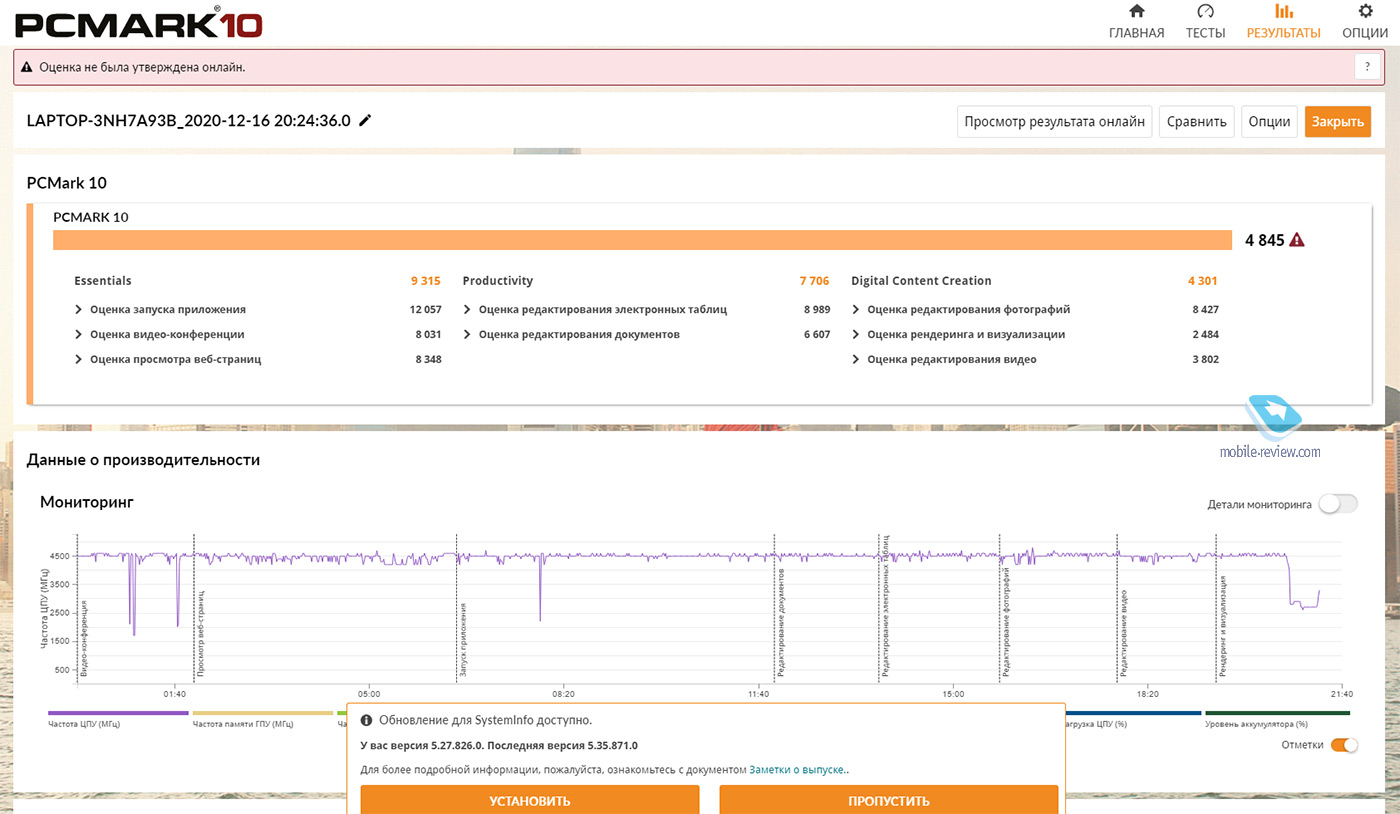Click the Essentials score 9 315

(x=426, y=281)
